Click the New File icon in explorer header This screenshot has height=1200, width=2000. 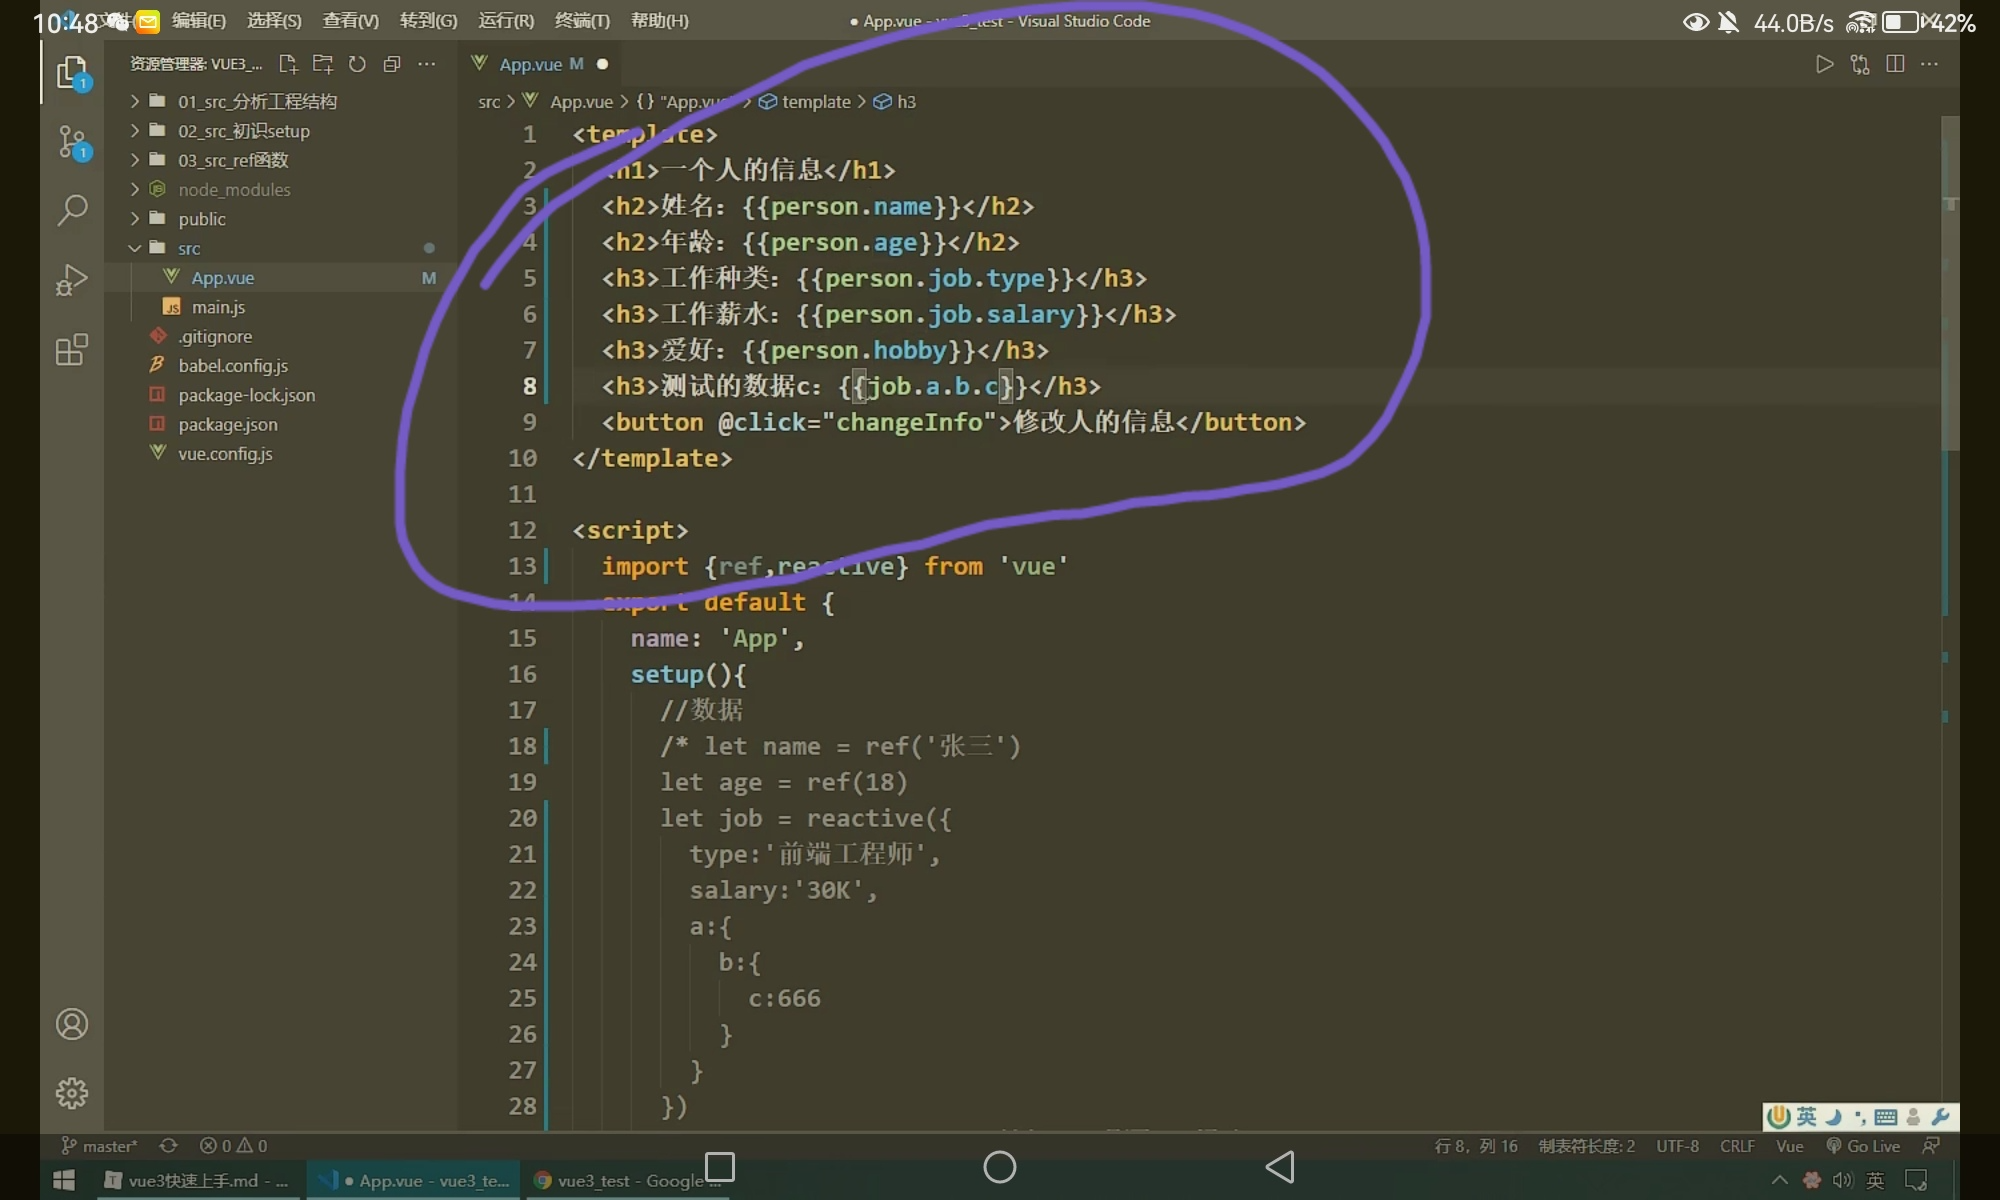(288, 64)
